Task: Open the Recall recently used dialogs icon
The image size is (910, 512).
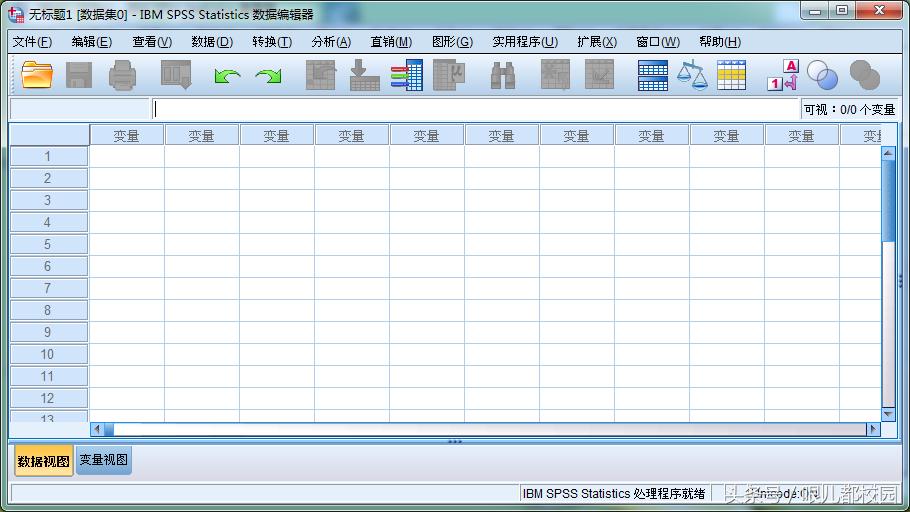Action: 176,75
